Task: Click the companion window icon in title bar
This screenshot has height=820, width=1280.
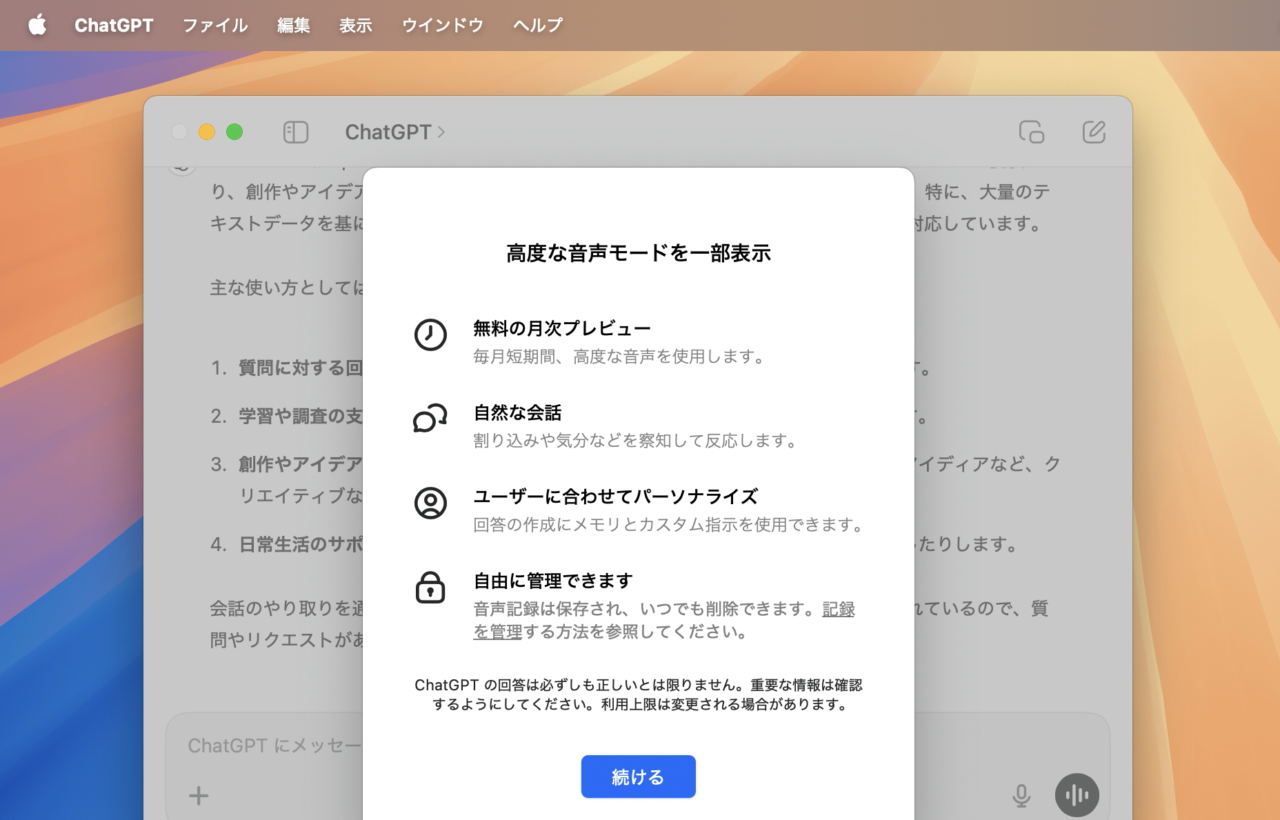Action: click(1031, 132)
